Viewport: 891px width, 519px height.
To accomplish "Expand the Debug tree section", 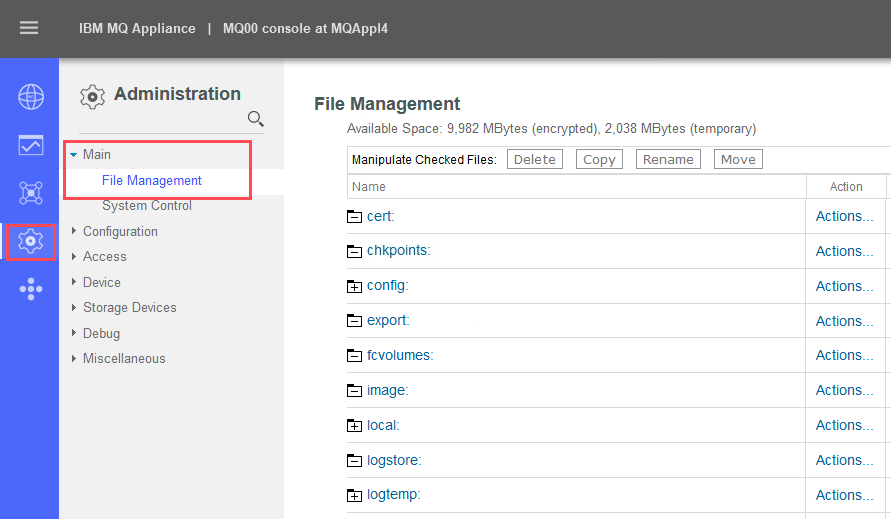I will 74,333.
